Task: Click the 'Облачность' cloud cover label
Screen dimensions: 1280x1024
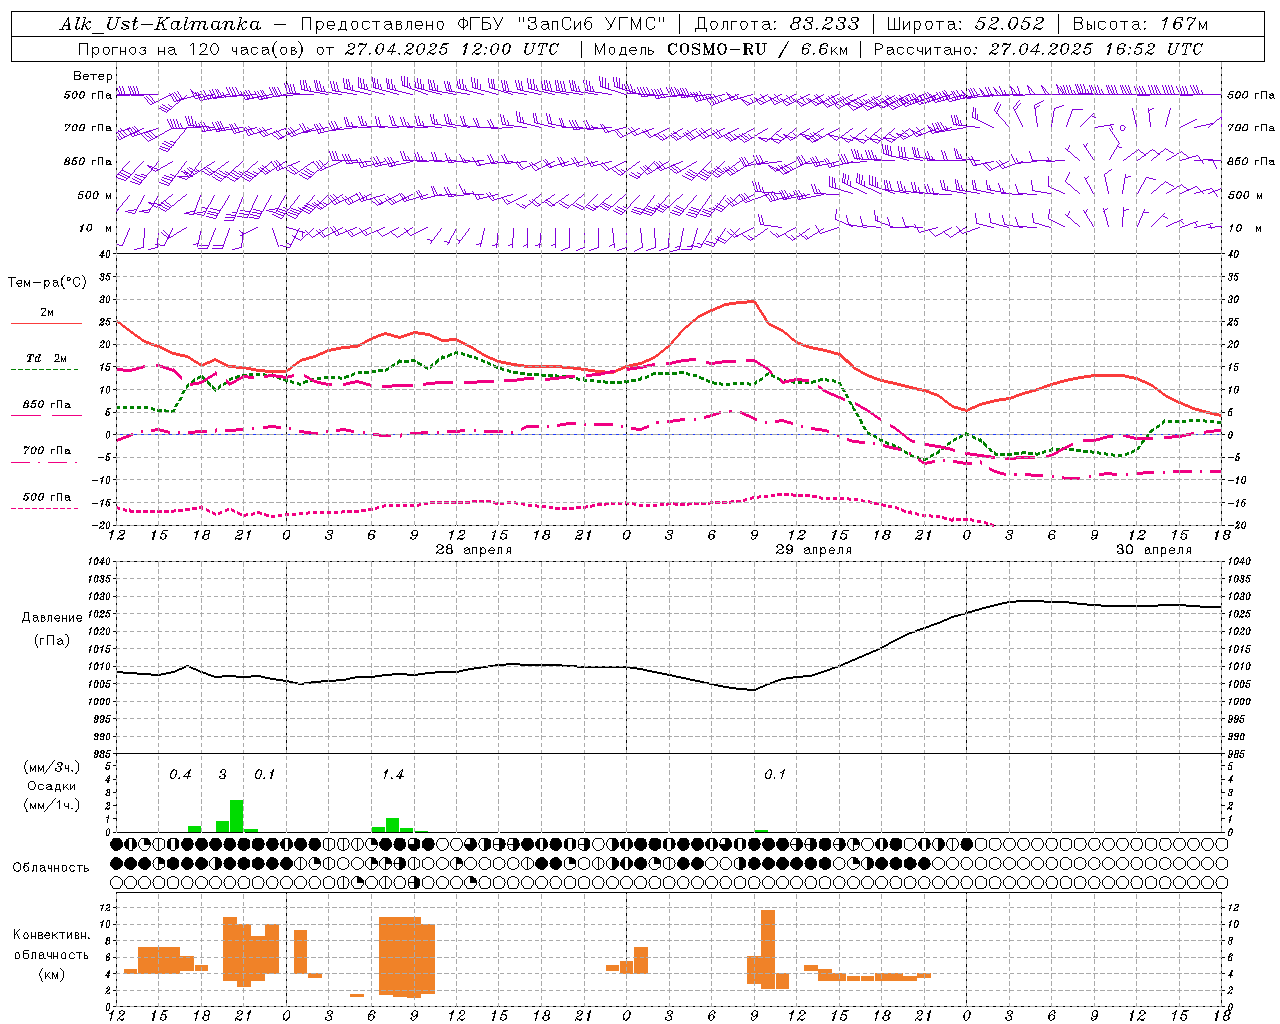Action: (x=52, y=868)
